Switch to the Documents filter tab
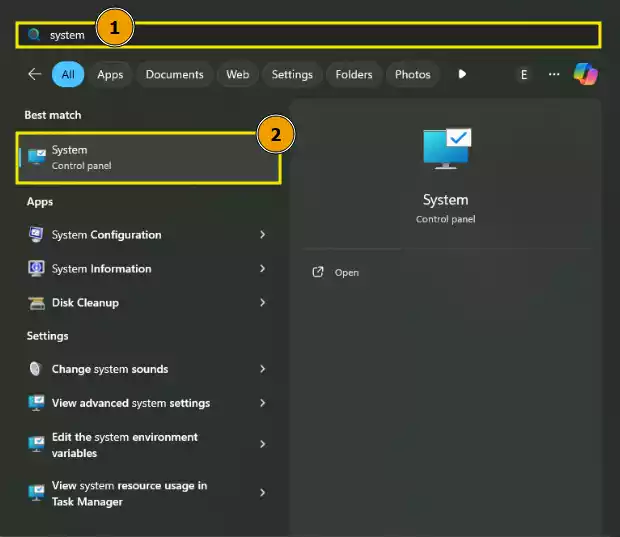Image resolution: width=620 pixels, height=537 pixels. pyautogui.click(x=174, y=74)
